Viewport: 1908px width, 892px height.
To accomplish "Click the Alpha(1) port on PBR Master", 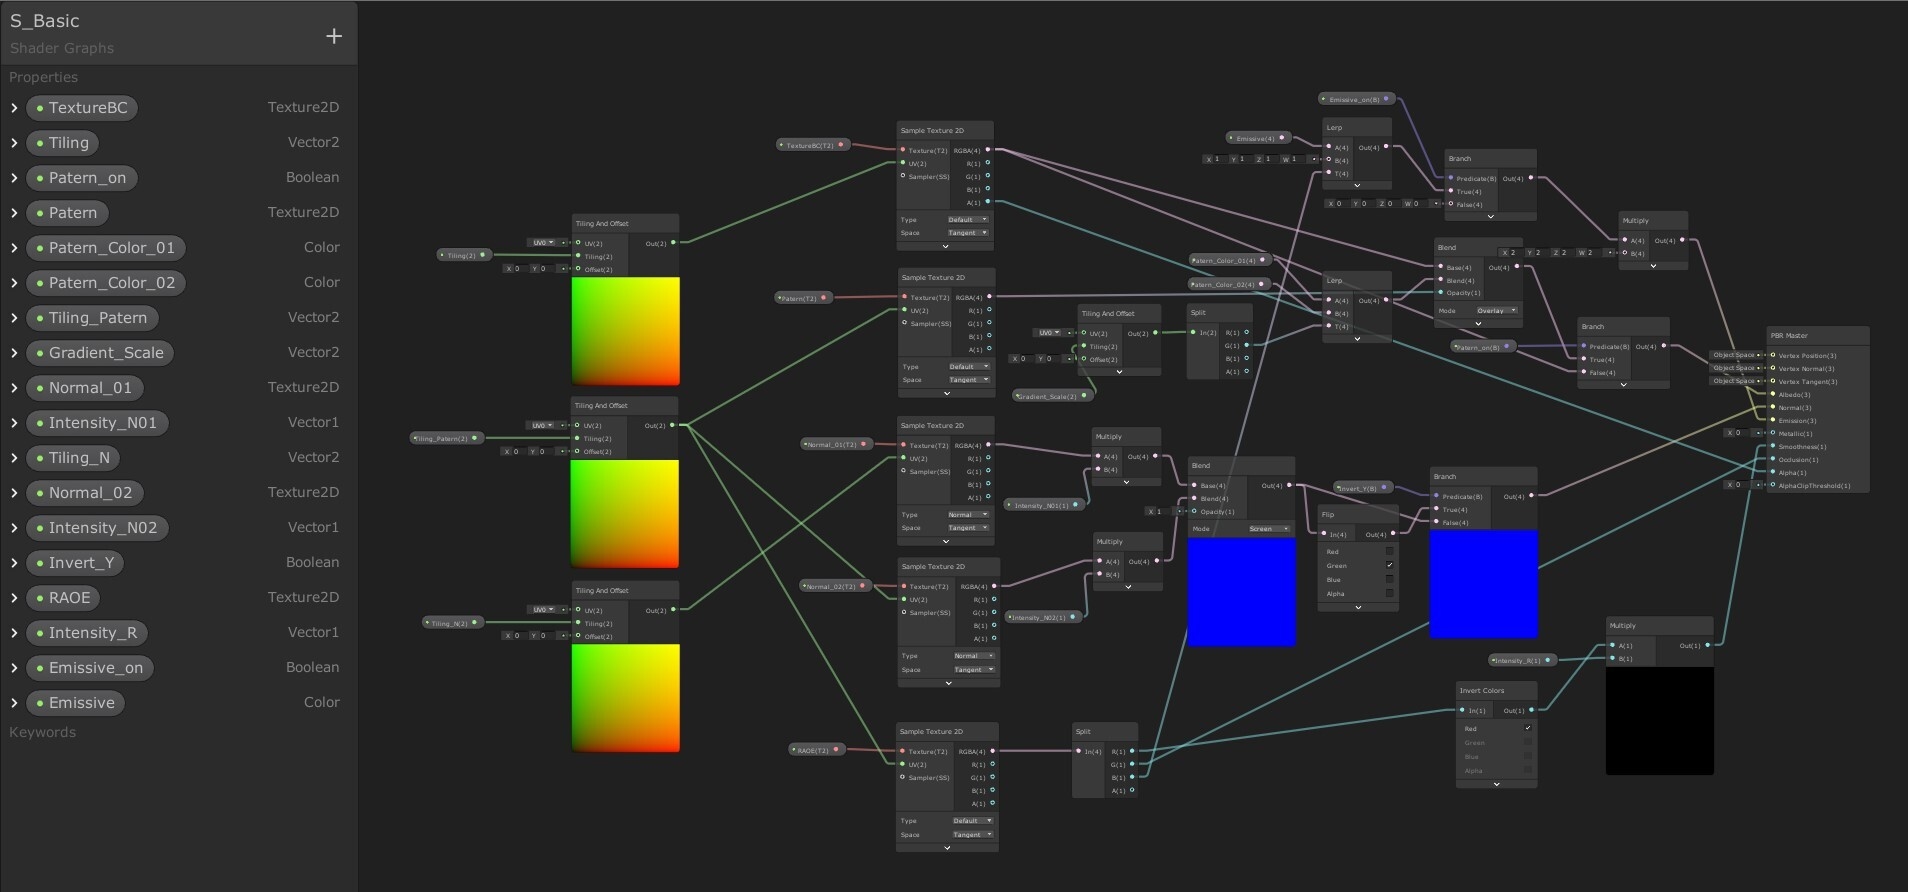I will click(1773, 472).
